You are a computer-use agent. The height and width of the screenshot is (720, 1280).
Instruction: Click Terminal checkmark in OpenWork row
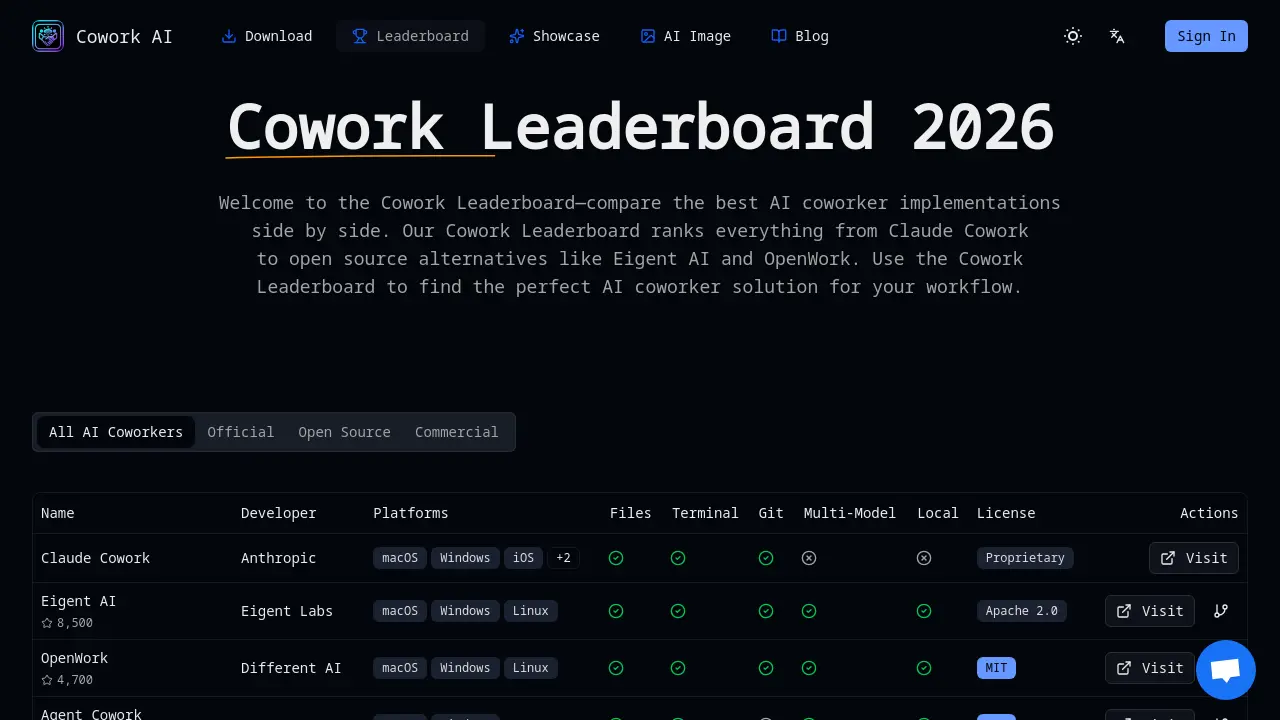678,668
